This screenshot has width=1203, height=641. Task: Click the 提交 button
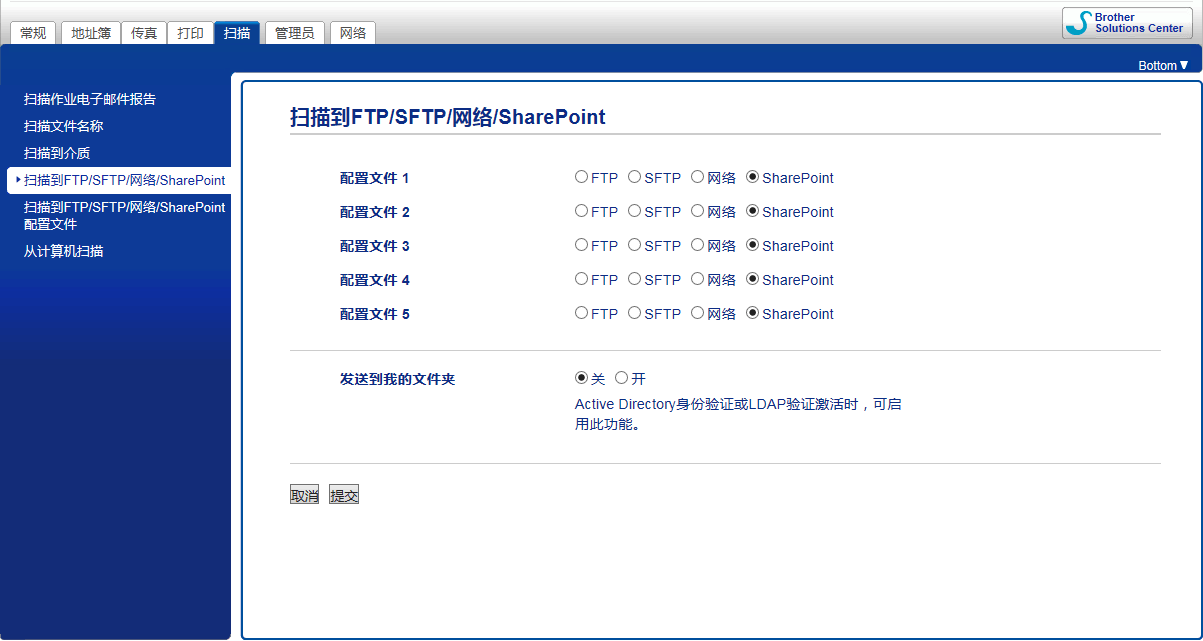click(344, 495)
